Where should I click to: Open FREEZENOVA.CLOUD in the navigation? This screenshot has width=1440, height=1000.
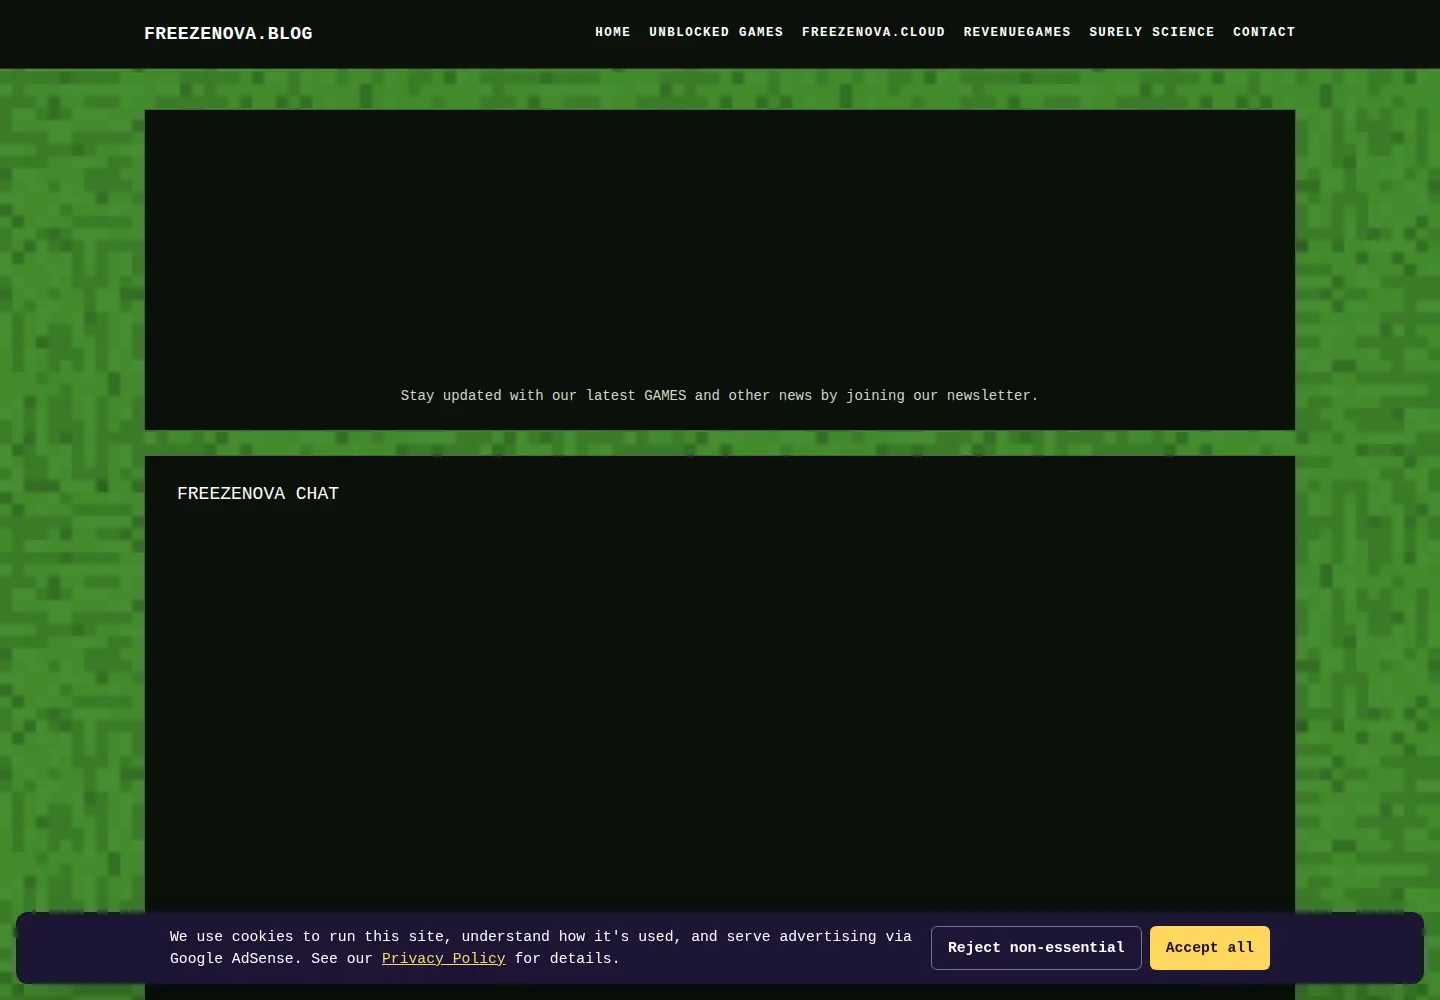click(x=873, y=32)
